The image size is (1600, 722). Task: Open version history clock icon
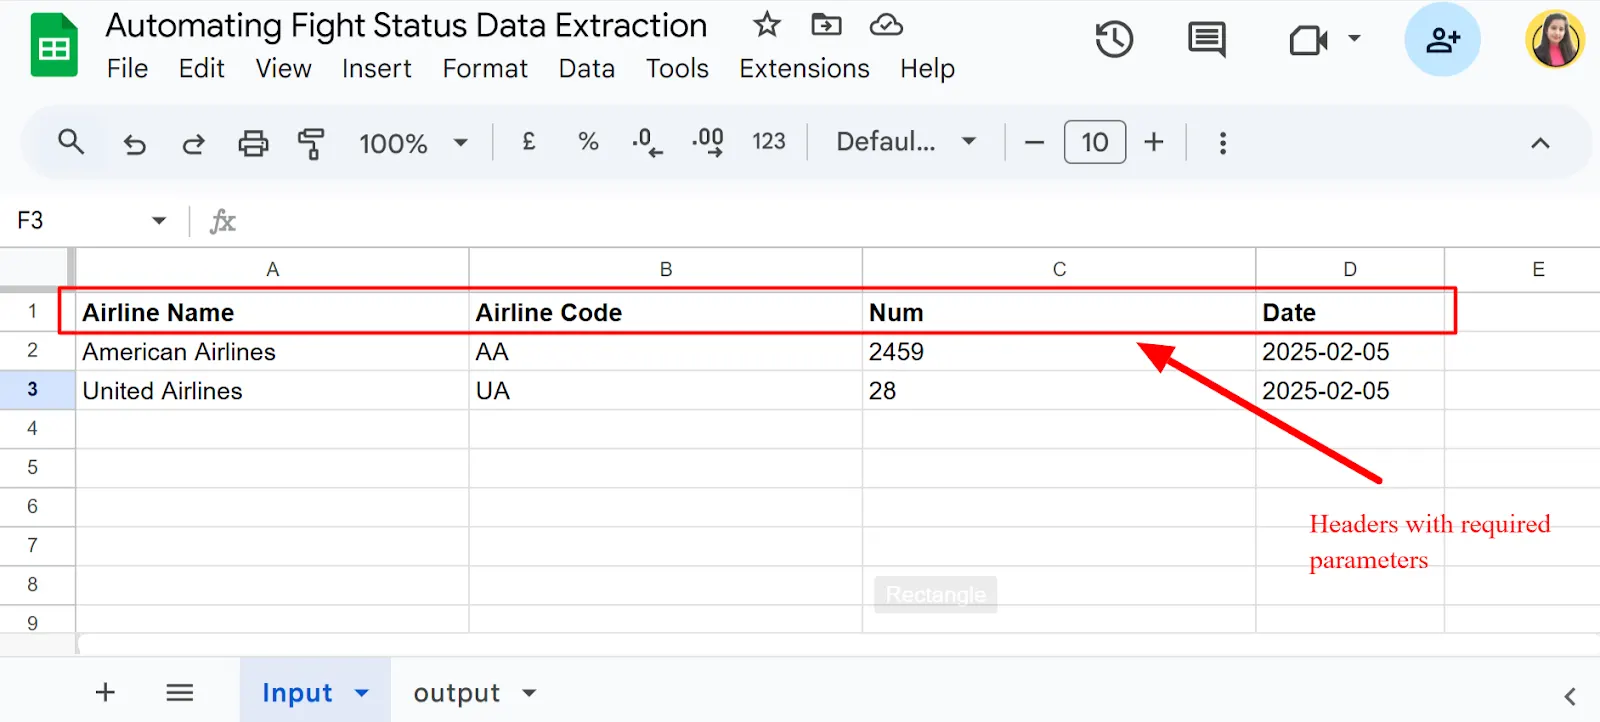[1114, 40]
